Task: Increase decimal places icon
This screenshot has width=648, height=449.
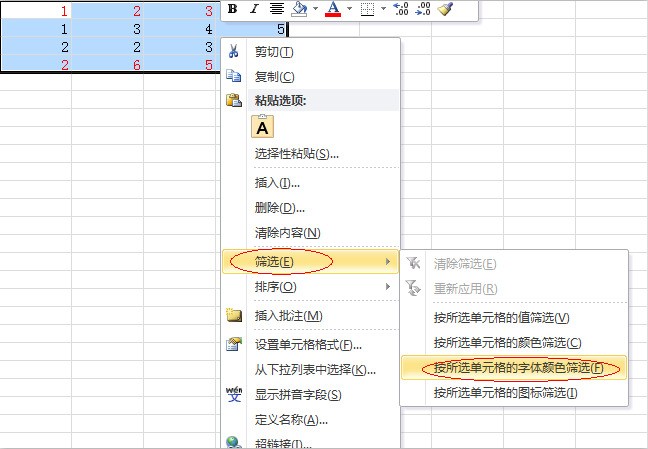Action: point(400,9)
